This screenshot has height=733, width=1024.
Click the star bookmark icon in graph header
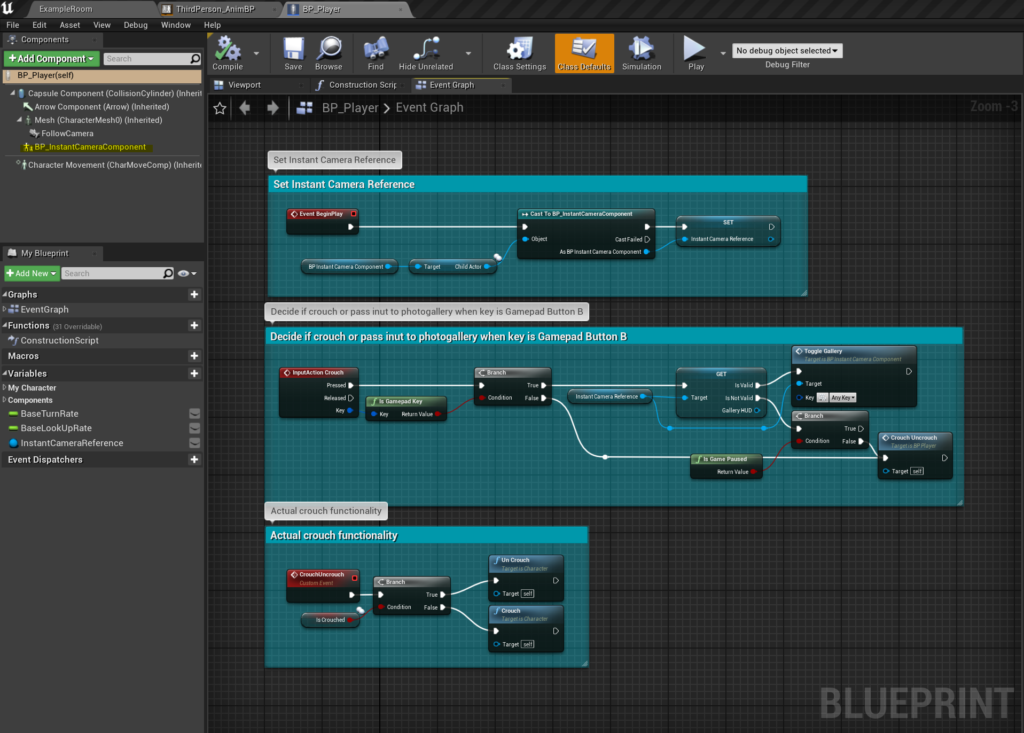pyautogui.click(x=220, y=108)
